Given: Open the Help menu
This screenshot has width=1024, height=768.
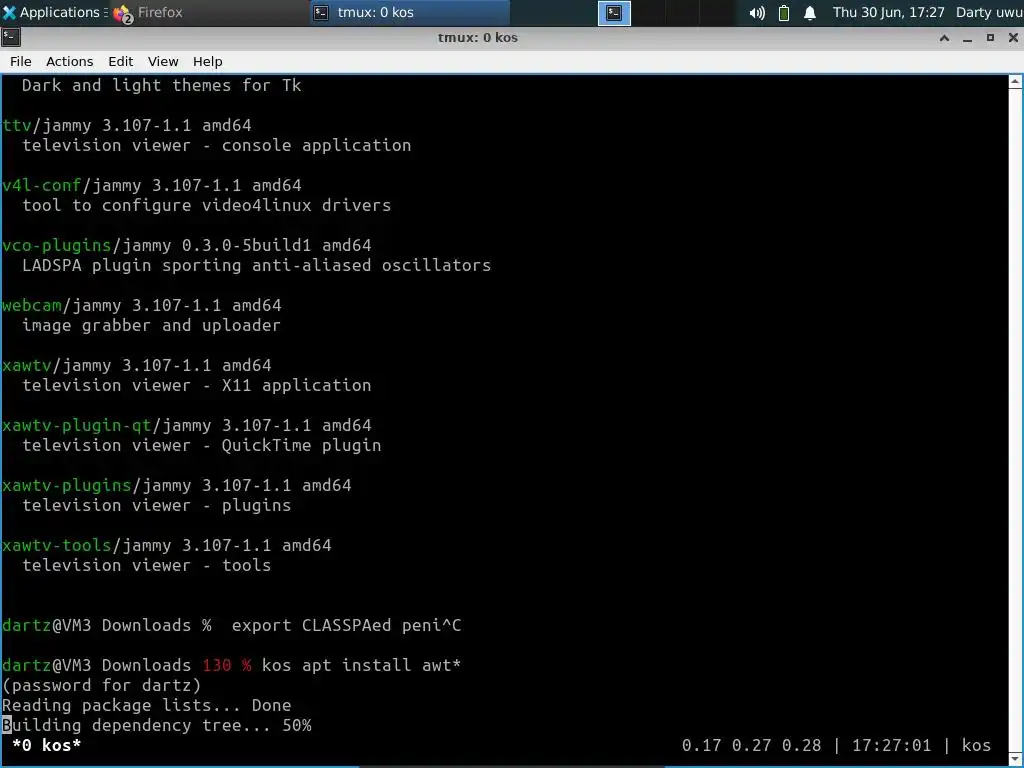Looking at the screenshot, I should tap(208, 61).
